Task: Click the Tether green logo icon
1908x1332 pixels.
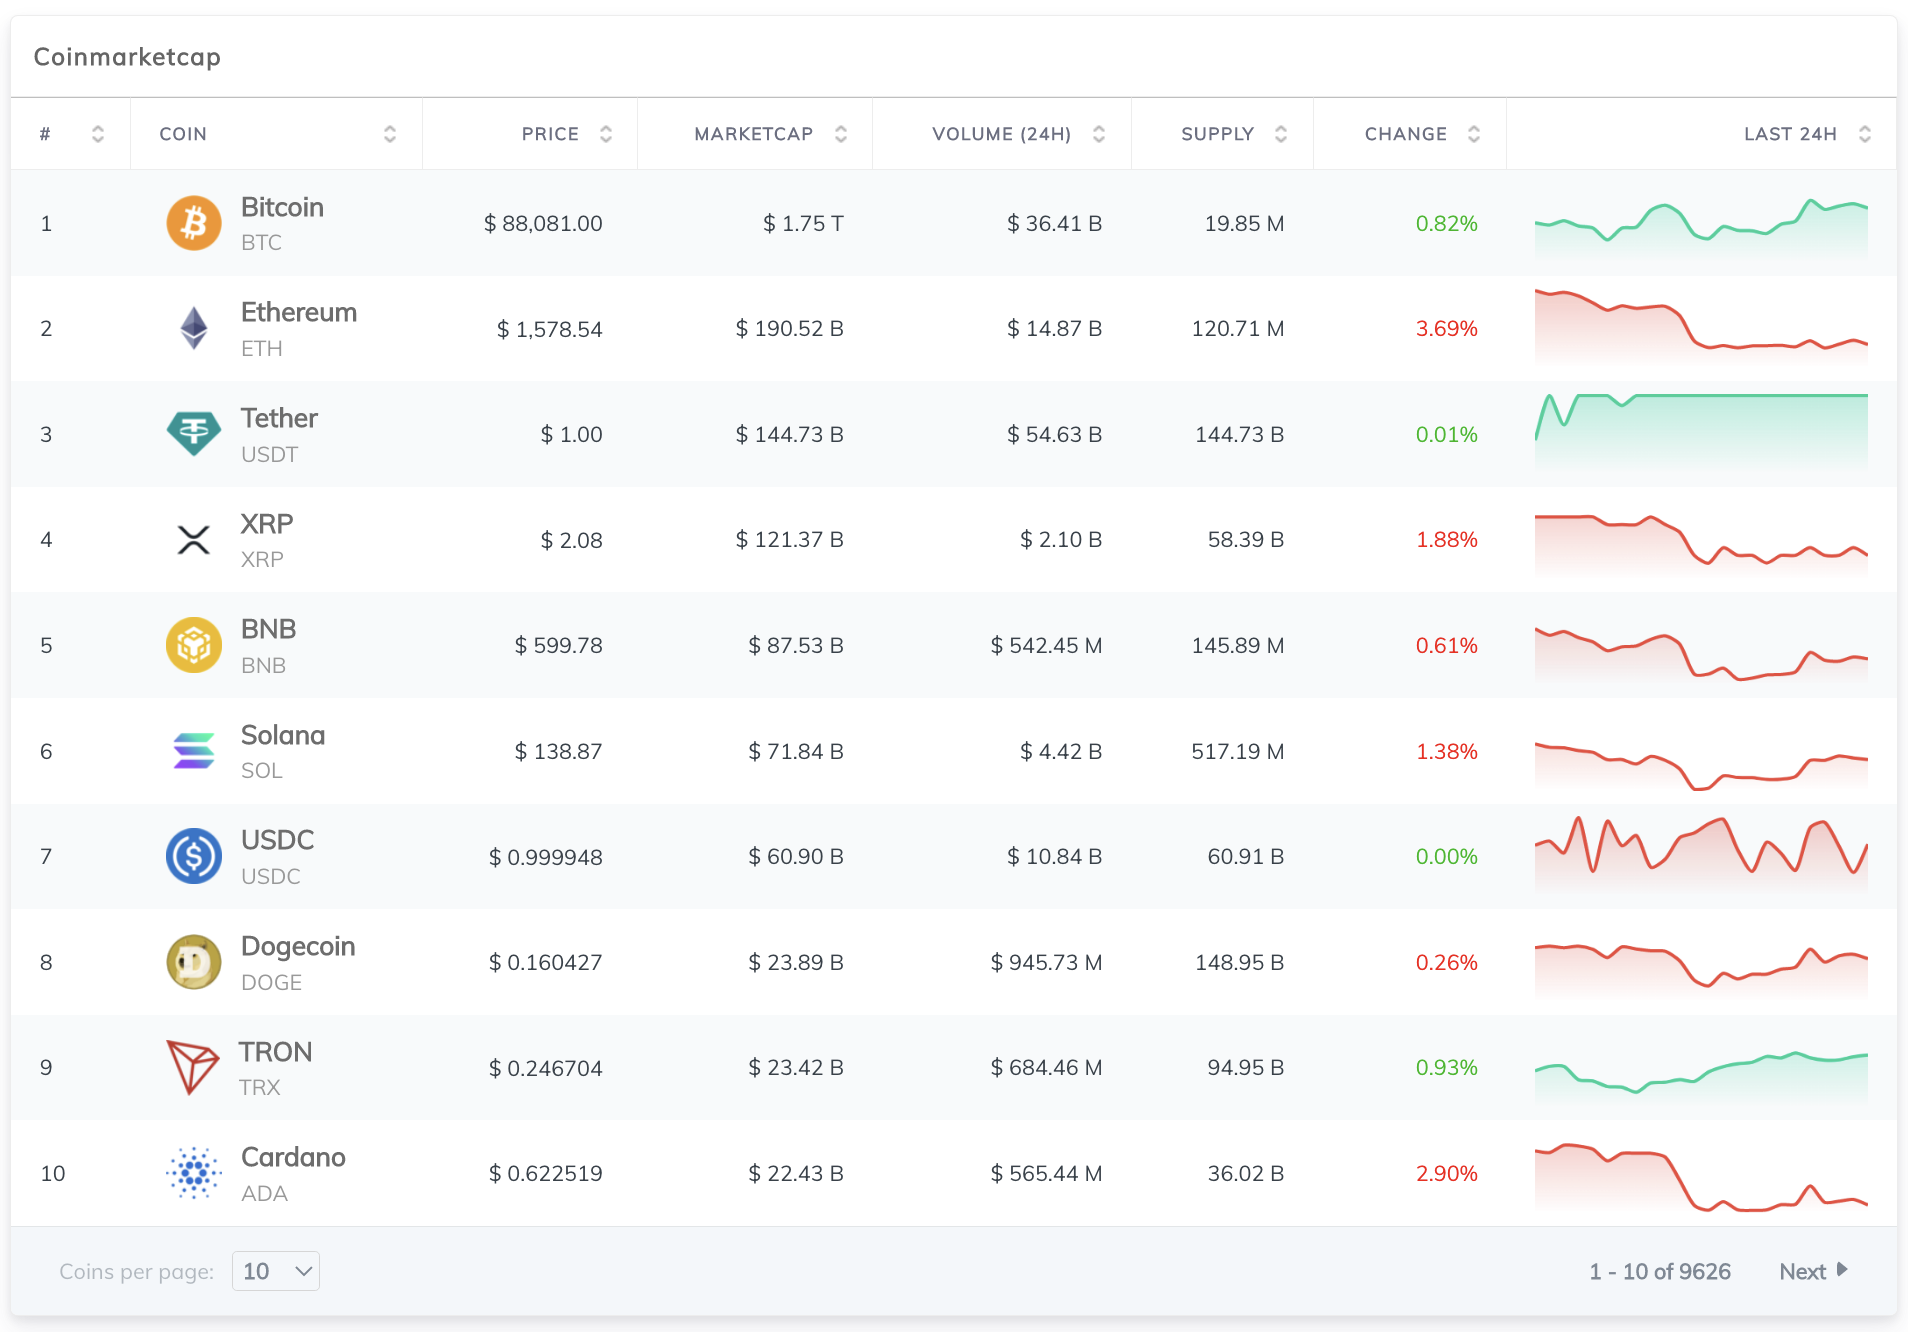Action: [x=193, y=434]
